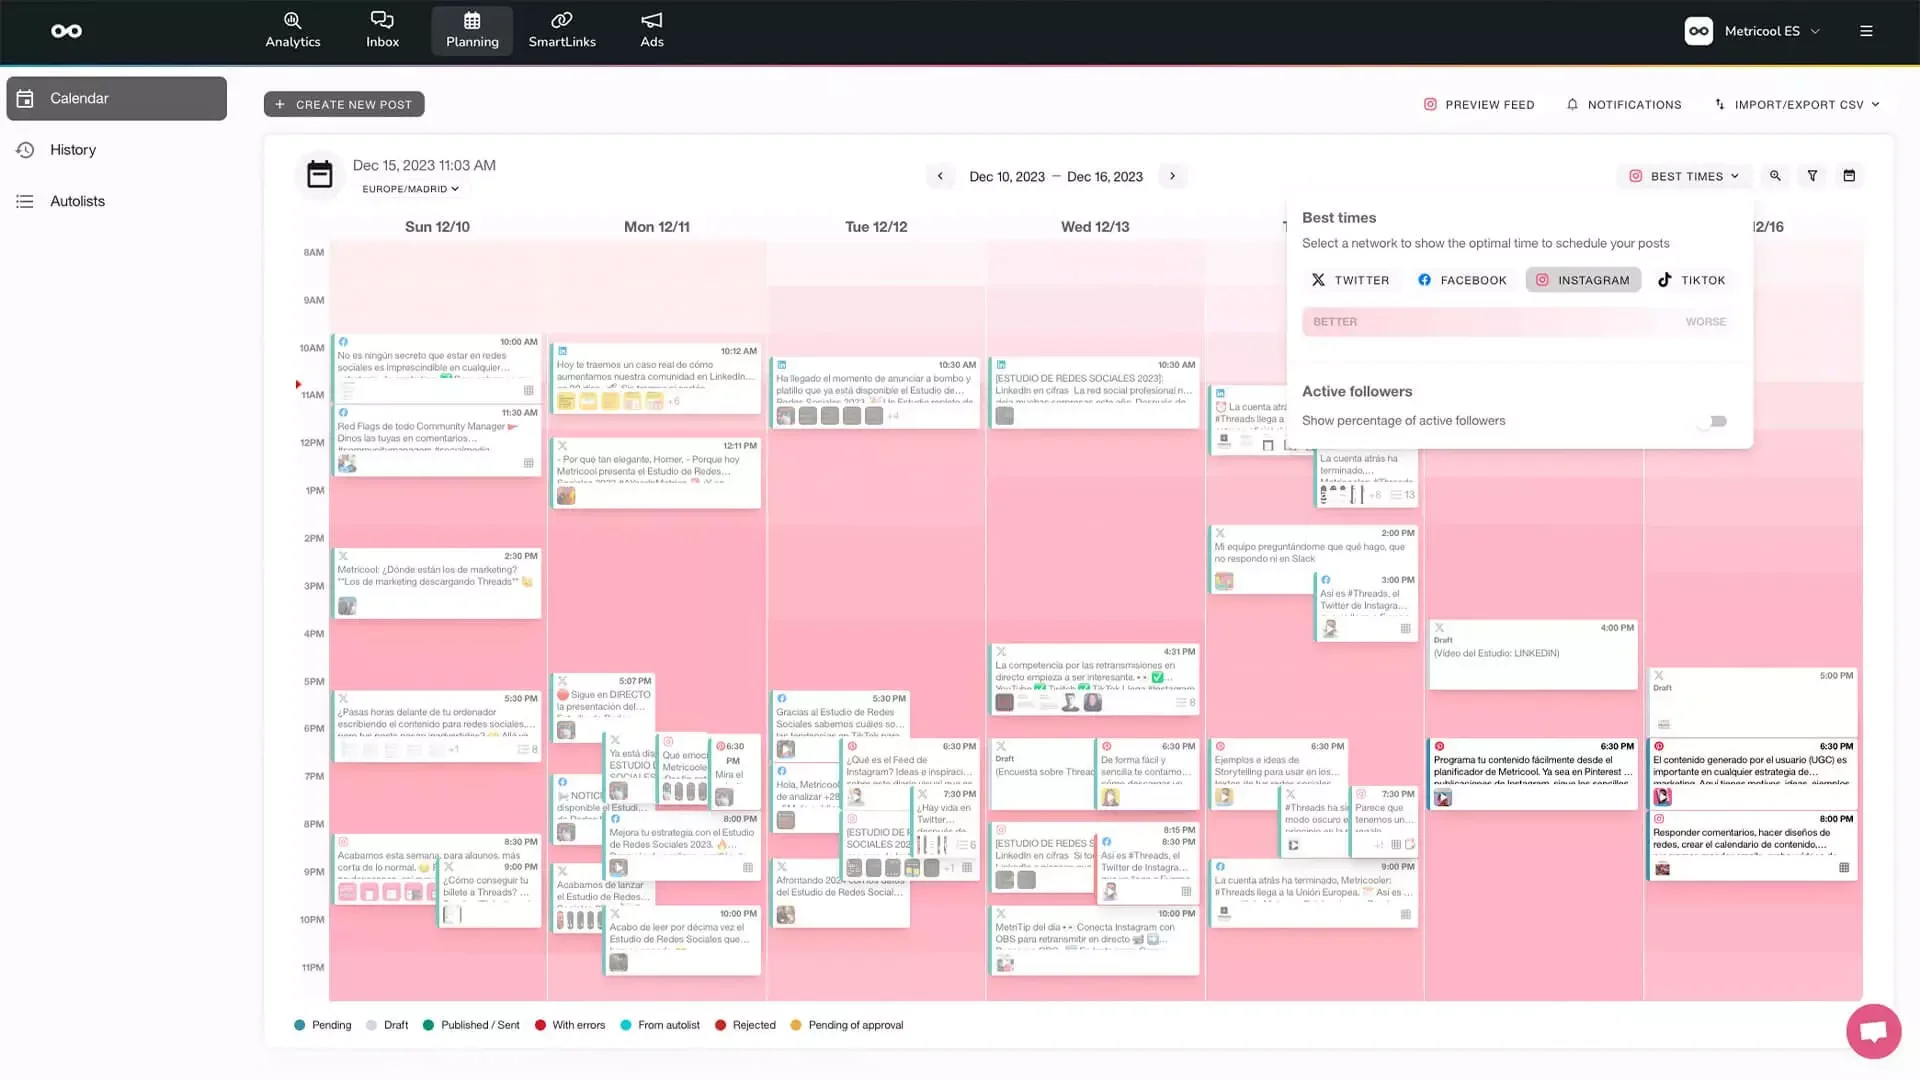This screenshot has height=1080, width=1920.
Task: Open the calendar filter icon
Action: coord(1812,176)
